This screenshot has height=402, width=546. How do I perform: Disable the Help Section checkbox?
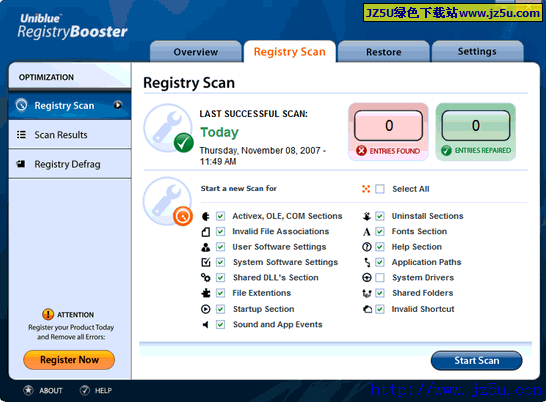[380, 247]
